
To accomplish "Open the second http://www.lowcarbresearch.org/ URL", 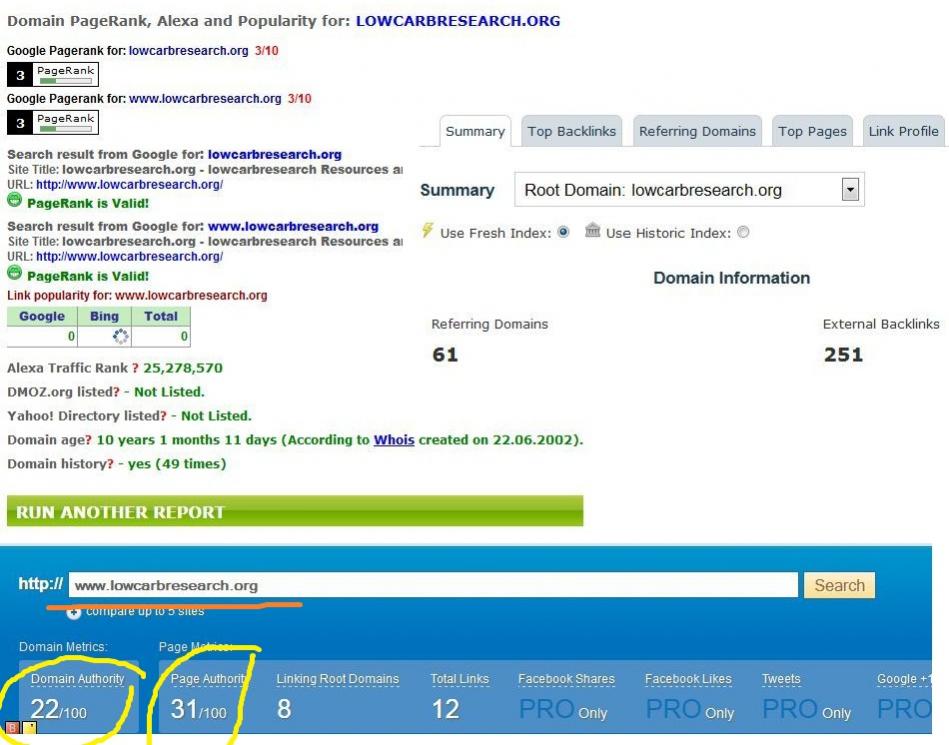I will coord(130,257).
